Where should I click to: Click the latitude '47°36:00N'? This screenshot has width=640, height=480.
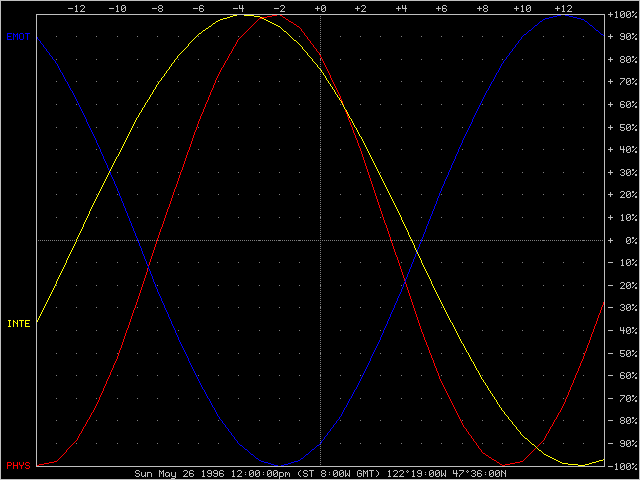[x=480, y=474]
